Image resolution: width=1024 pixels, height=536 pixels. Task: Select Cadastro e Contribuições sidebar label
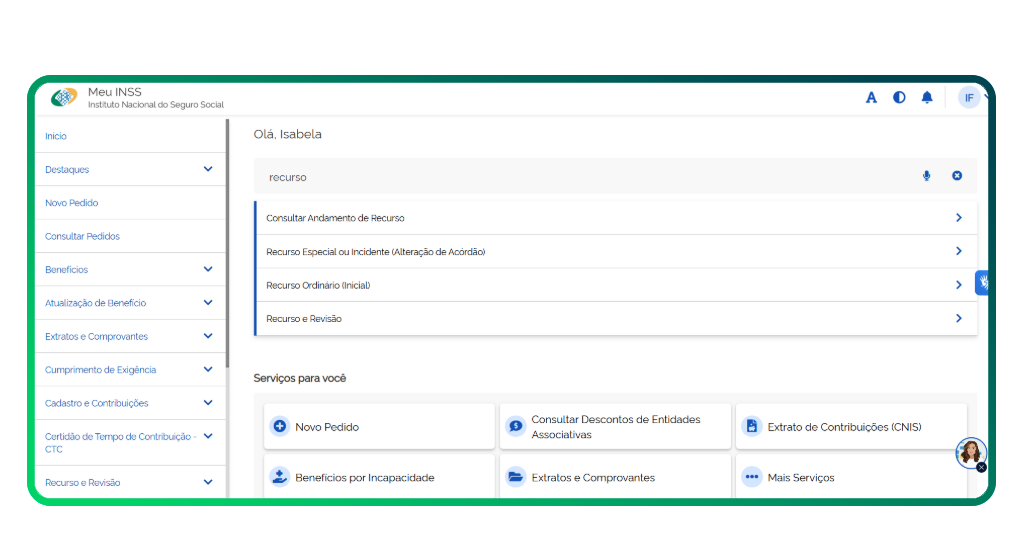[97, 403]
